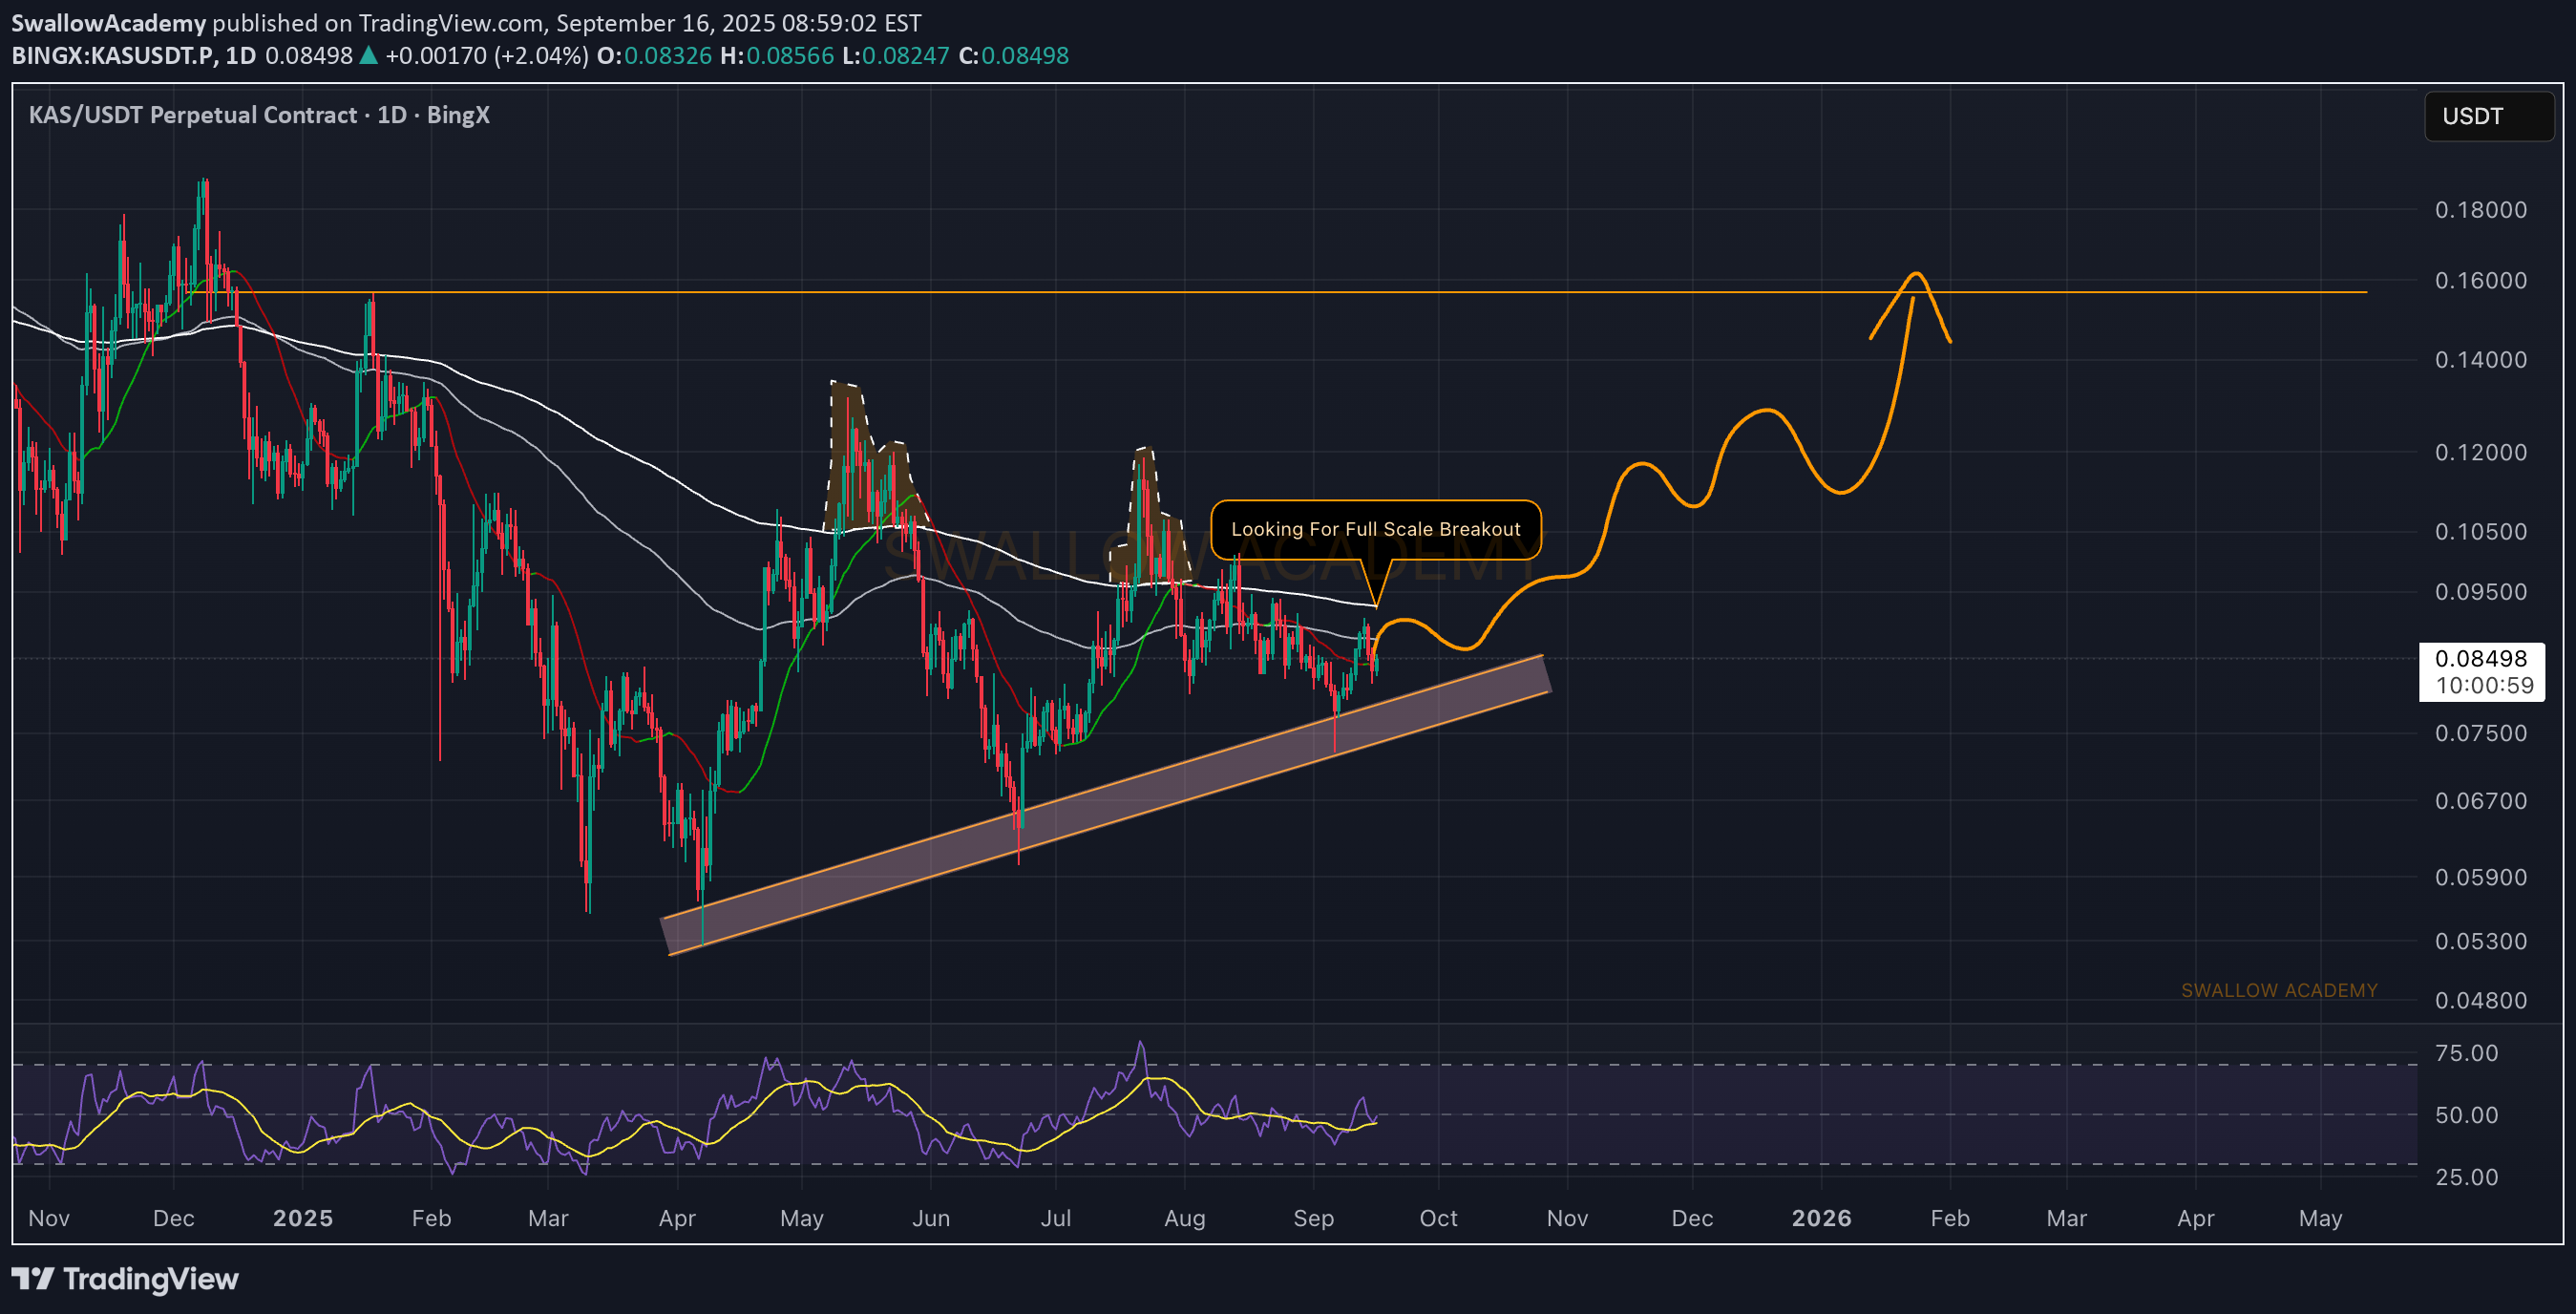Click the Aug label on time axis
The image size is (2576, 1314).
[x=1184, y=1219]
